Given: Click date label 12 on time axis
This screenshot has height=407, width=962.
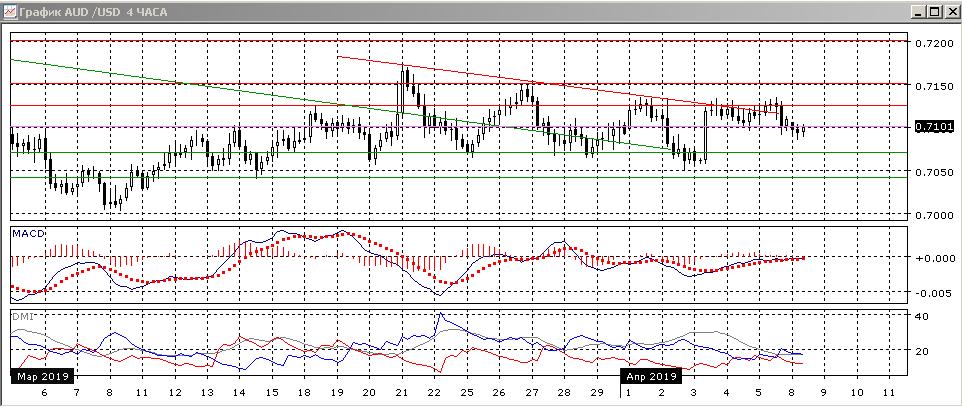Looking at the screenshot, I should tap(175, 392).
